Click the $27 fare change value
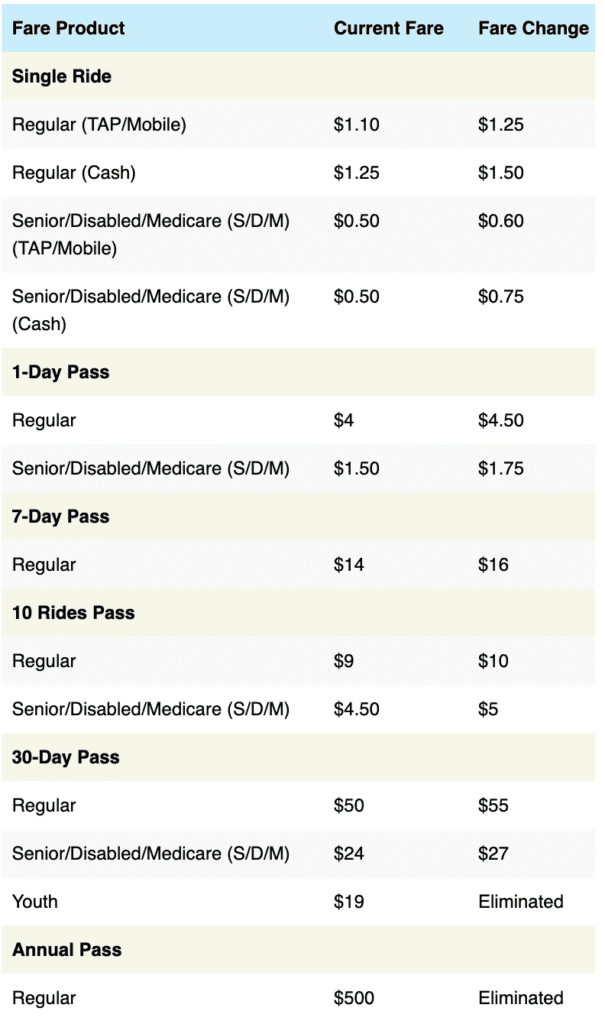This screenshot has height=1024, width=605. click(493, 853)
